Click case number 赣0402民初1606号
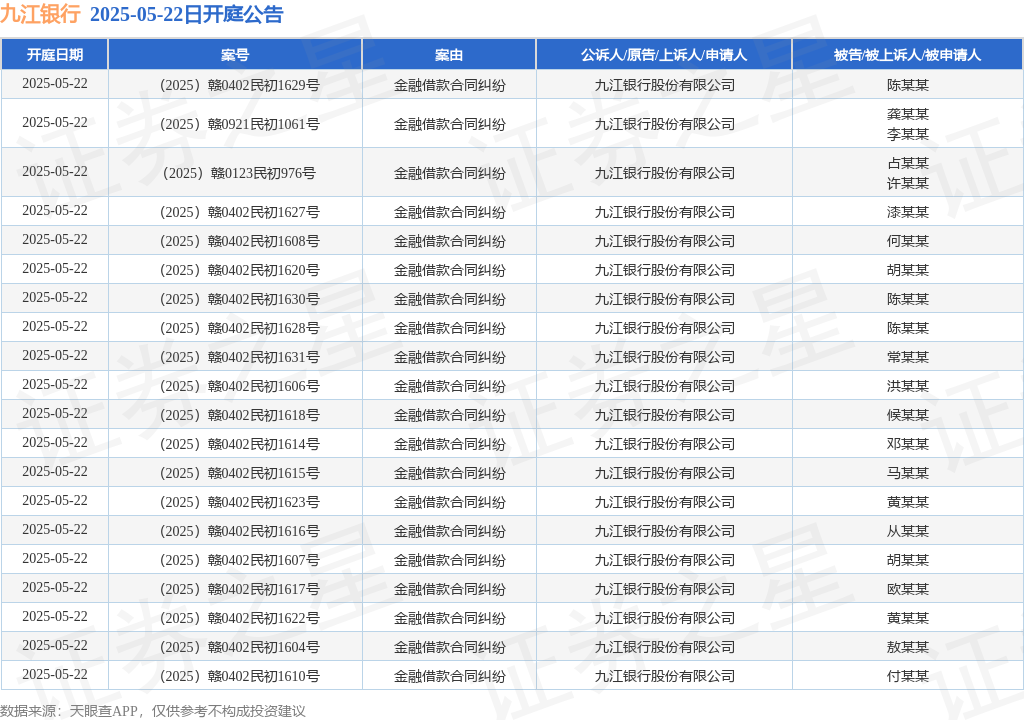 coord(264,386)
